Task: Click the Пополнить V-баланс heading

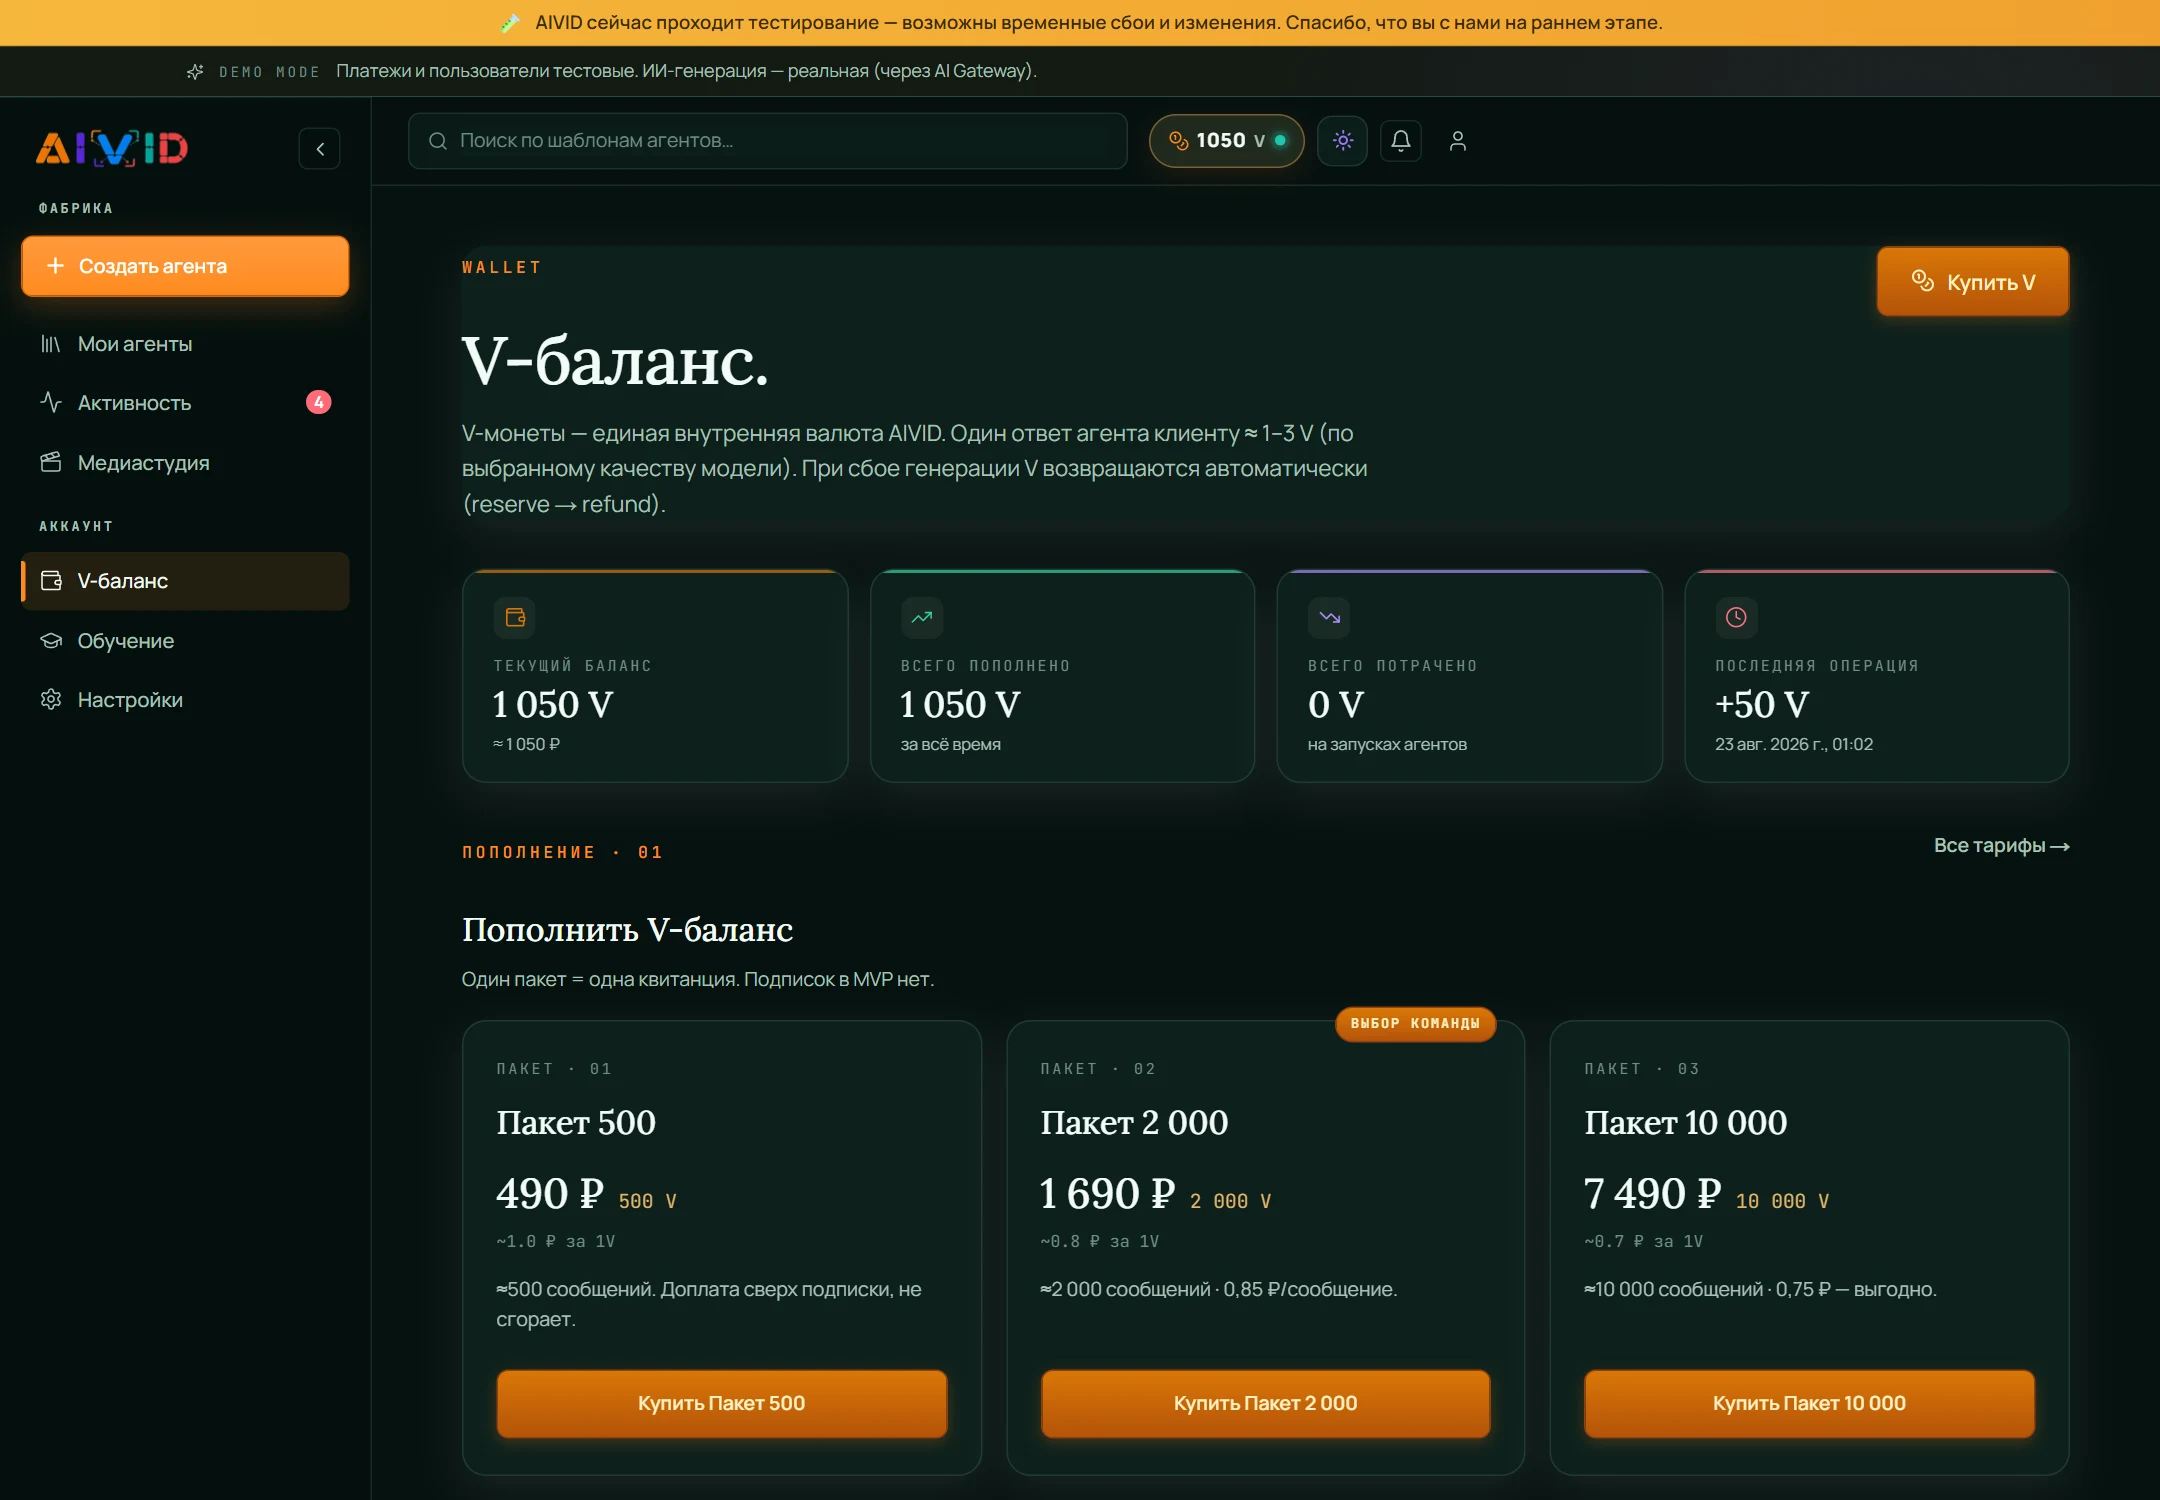Action: pos(627,930)
